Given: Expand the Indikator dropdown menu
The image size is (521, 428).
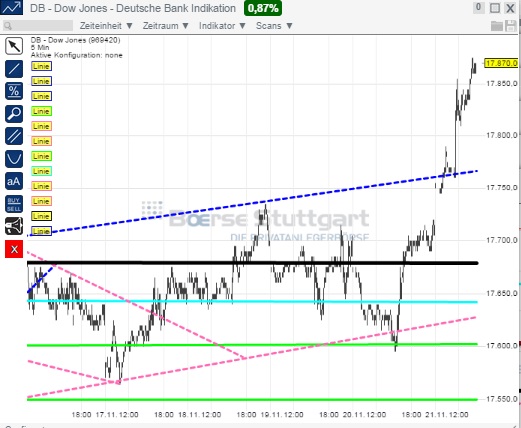Looking at the screenshot, I should pyautogui.click(x=222, y=26).
